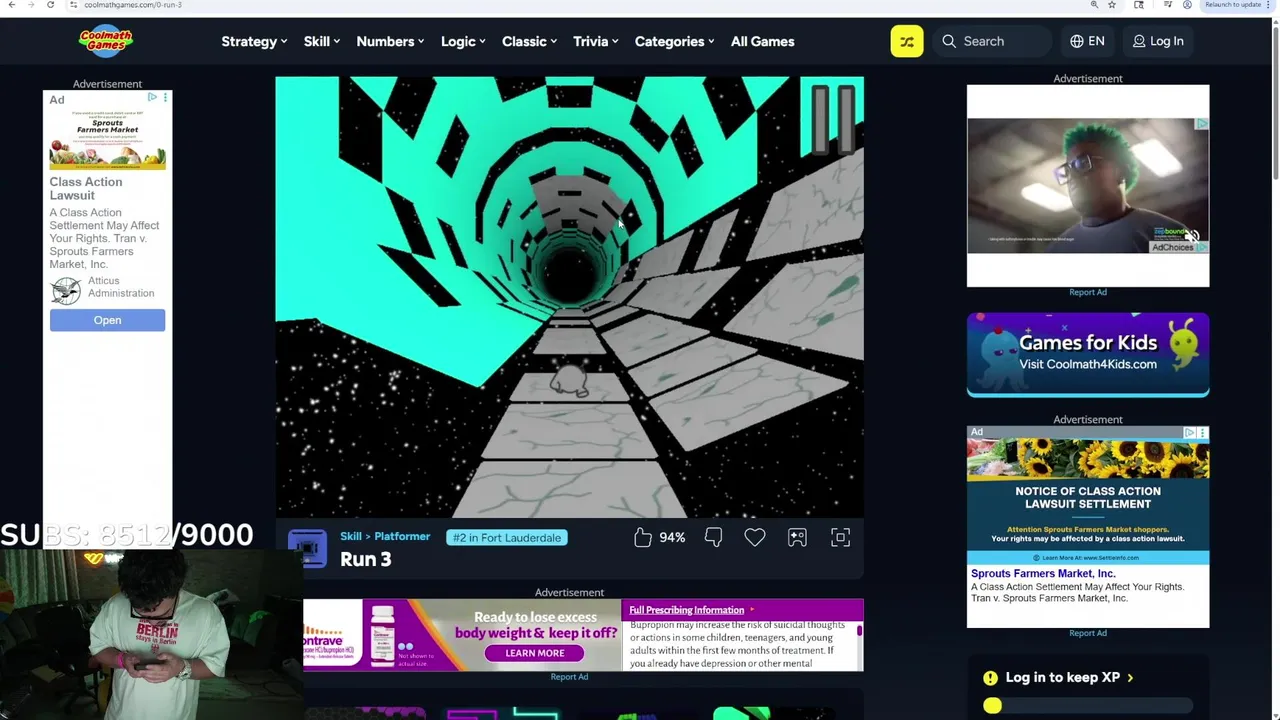Click the yellow exclamation XP icon

990,677
